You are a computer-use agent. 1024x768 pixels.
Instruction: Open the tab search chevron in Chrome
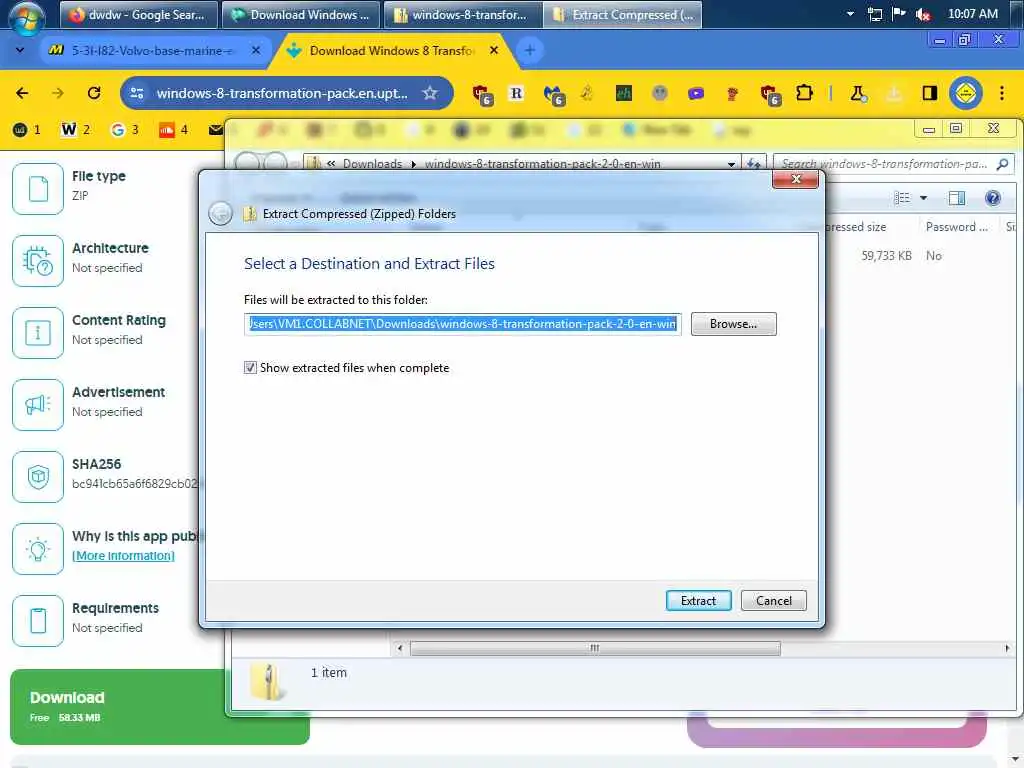coord(20,50)
